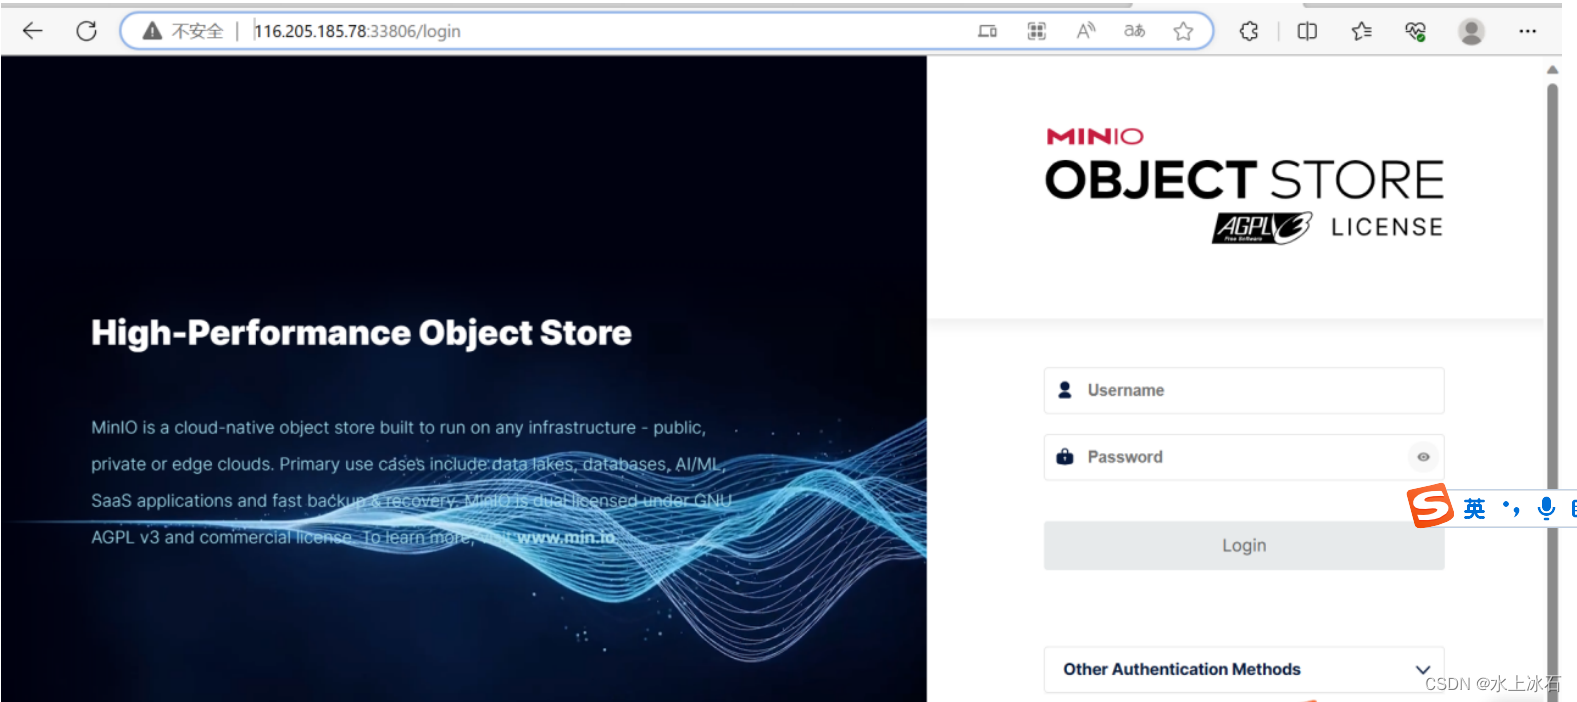The height and width of the screenshot is (702, 1577).
Task: Click the user icon in Username field
Action: pos(1065,390)
